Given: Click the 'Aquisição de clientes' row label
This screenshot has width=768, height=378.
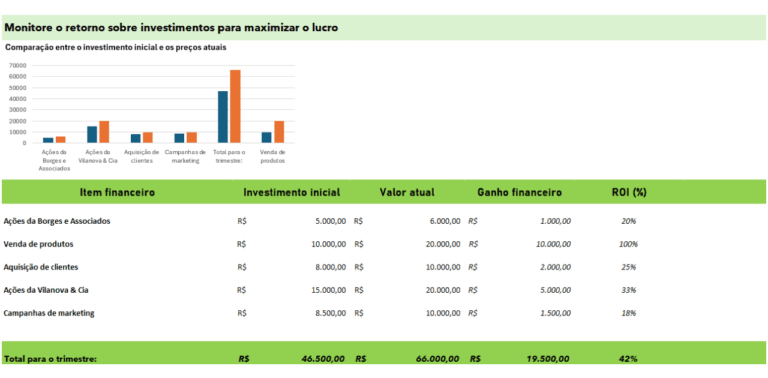Looking at the screenshot, I should (x=41, y=267).
